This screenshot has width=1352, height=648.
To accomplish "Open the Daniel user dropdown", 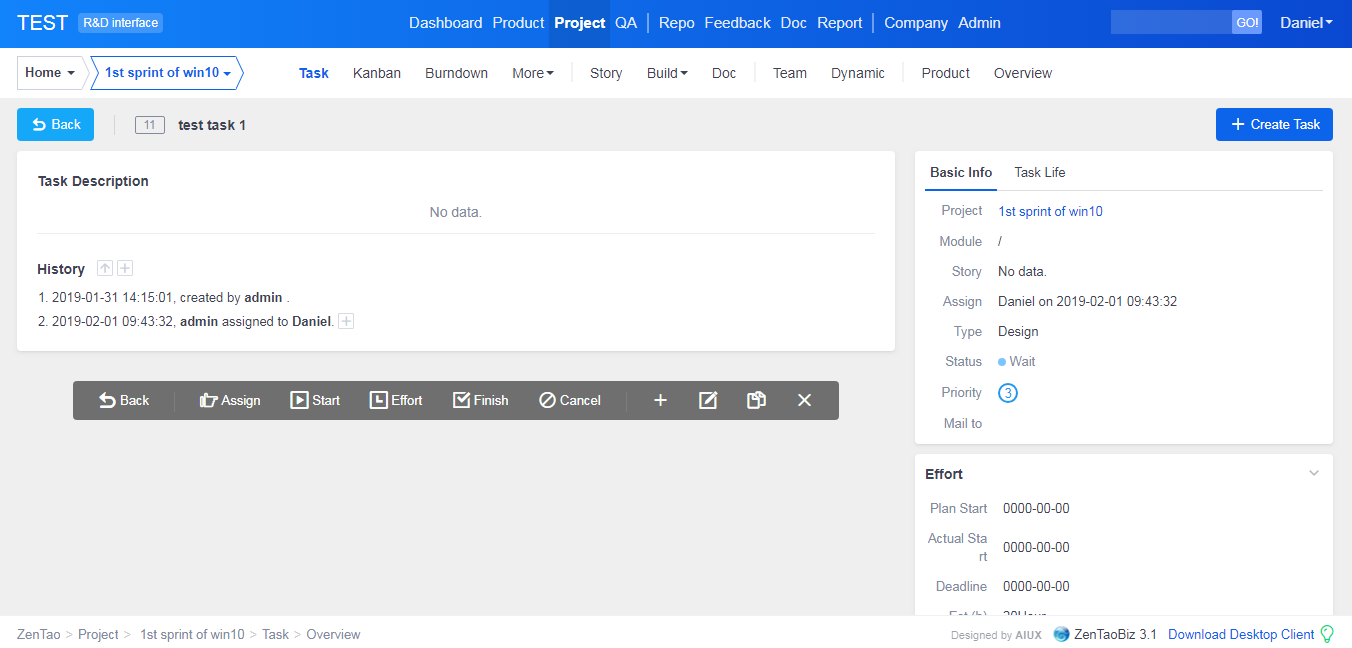I will click(1306, 23).
